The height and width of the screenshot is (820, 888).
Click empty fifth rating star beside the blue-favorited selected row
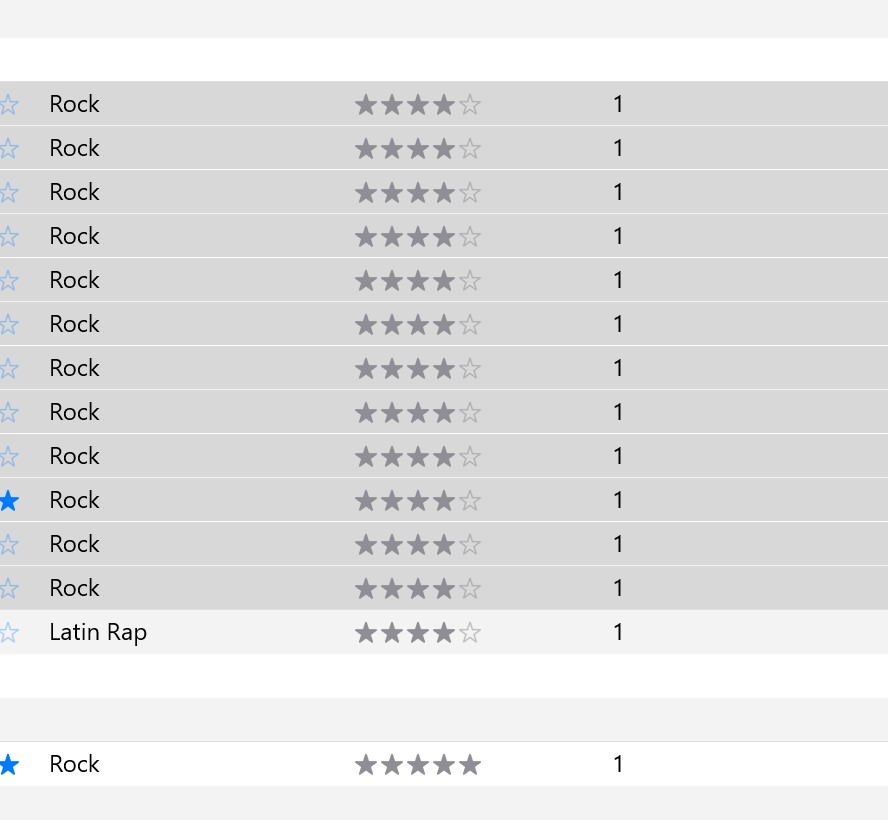point(470,501)
